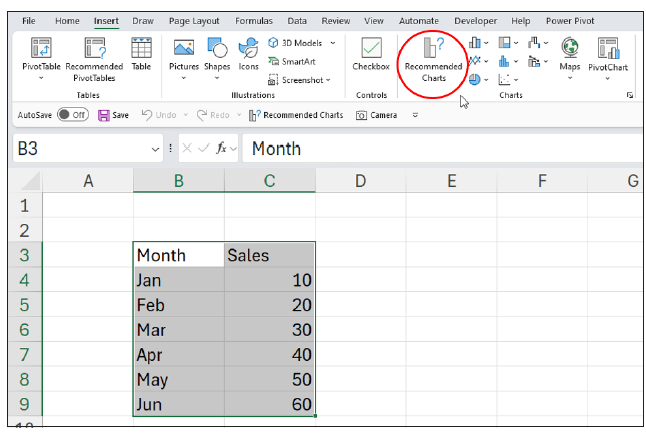Click Undo on Quick Access Toolbar
Image resolution: width=646 pixels, height=447 pixels.
point(159,115)
